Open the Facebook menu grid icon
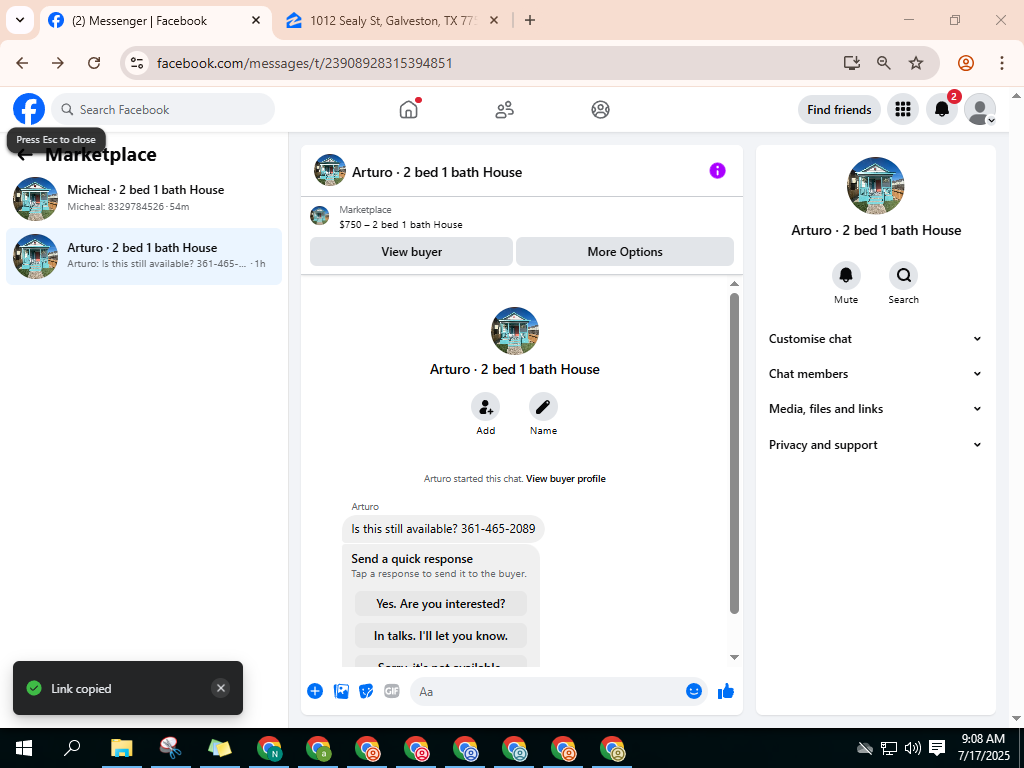Screen dimensions: 1024x768 [x=903, y=109]
